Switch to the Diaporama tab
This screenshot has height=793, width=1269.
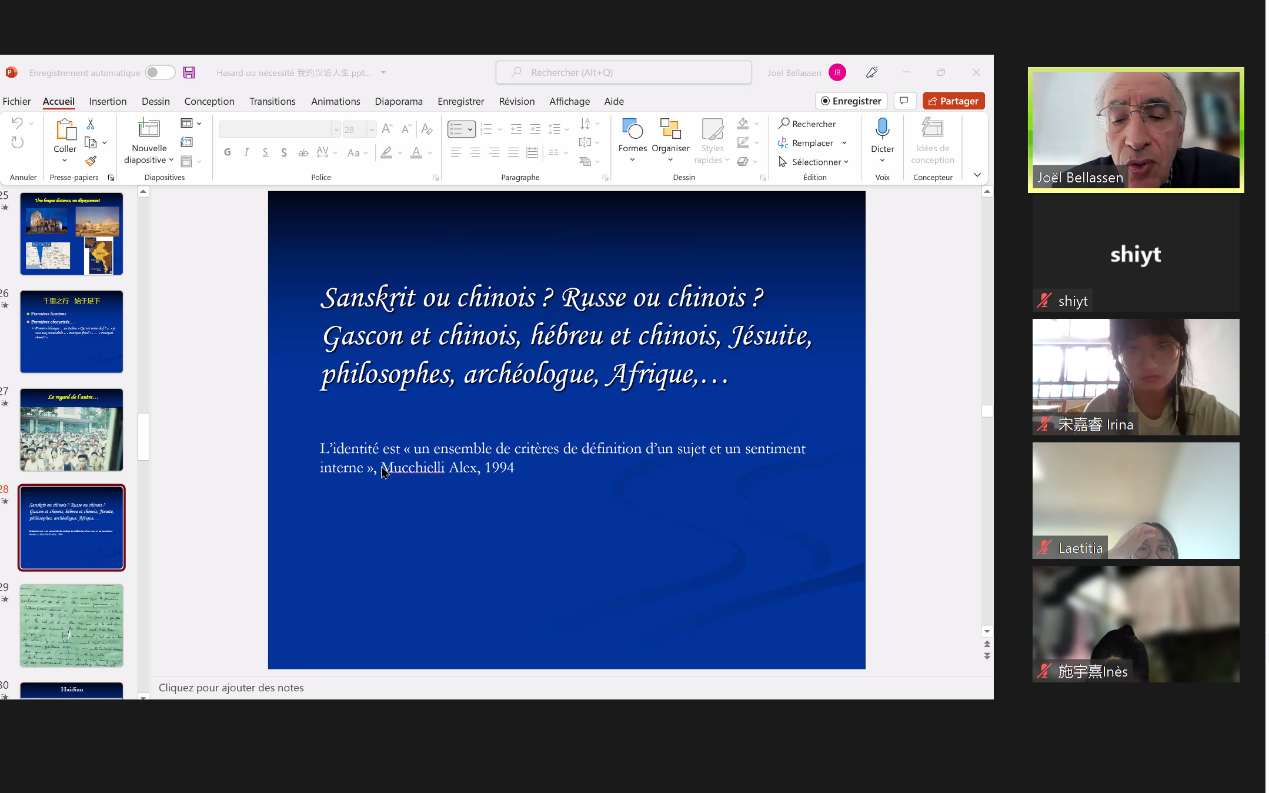click(x=398, y=101)
